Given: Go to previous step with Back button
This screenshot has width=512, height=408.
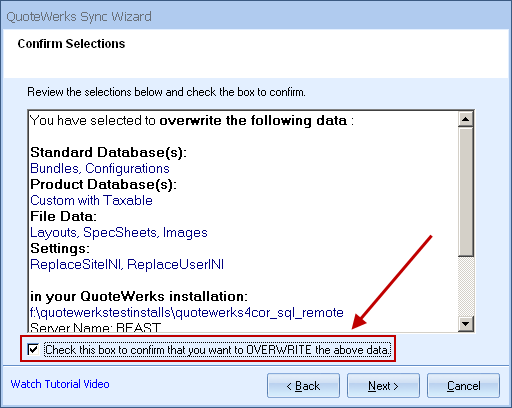Looking at the screenshot, I should tap(303, 386).
